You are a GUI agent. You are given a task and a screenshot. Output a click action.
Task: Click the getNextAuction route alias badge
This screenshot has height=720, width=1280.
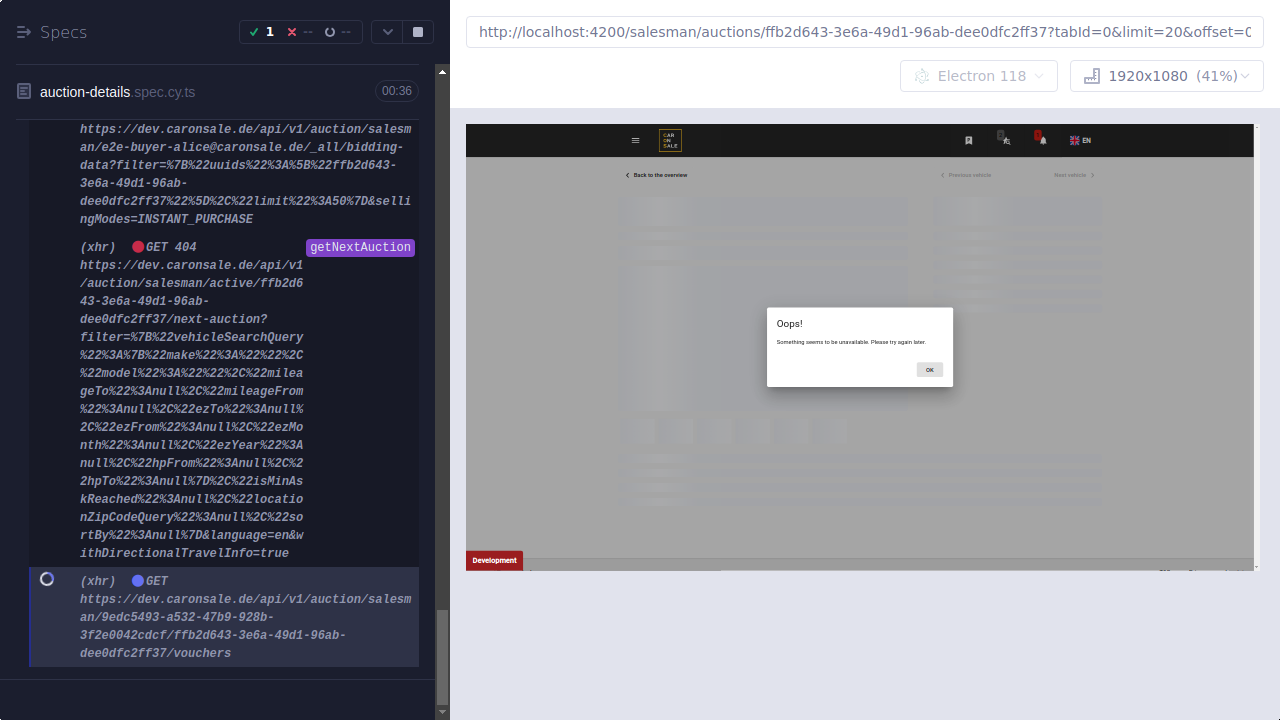[x=360, y=247]
